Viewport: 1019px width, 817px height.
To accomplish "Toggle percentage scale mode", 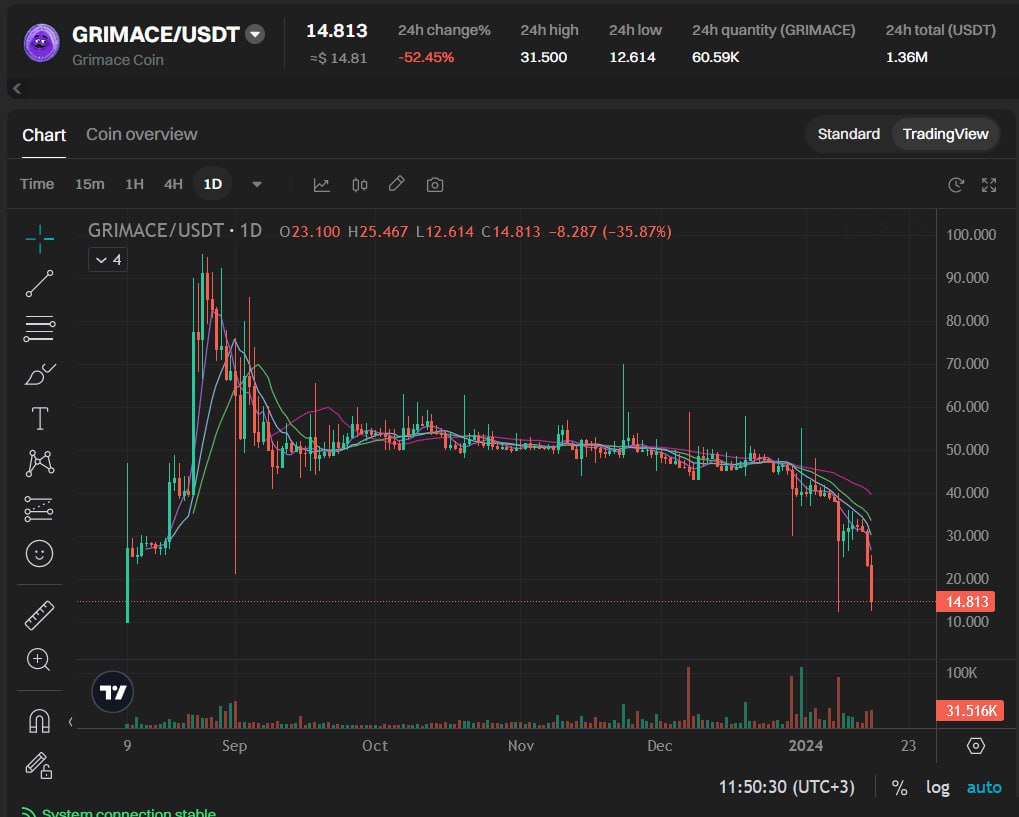I will [899, 788].
